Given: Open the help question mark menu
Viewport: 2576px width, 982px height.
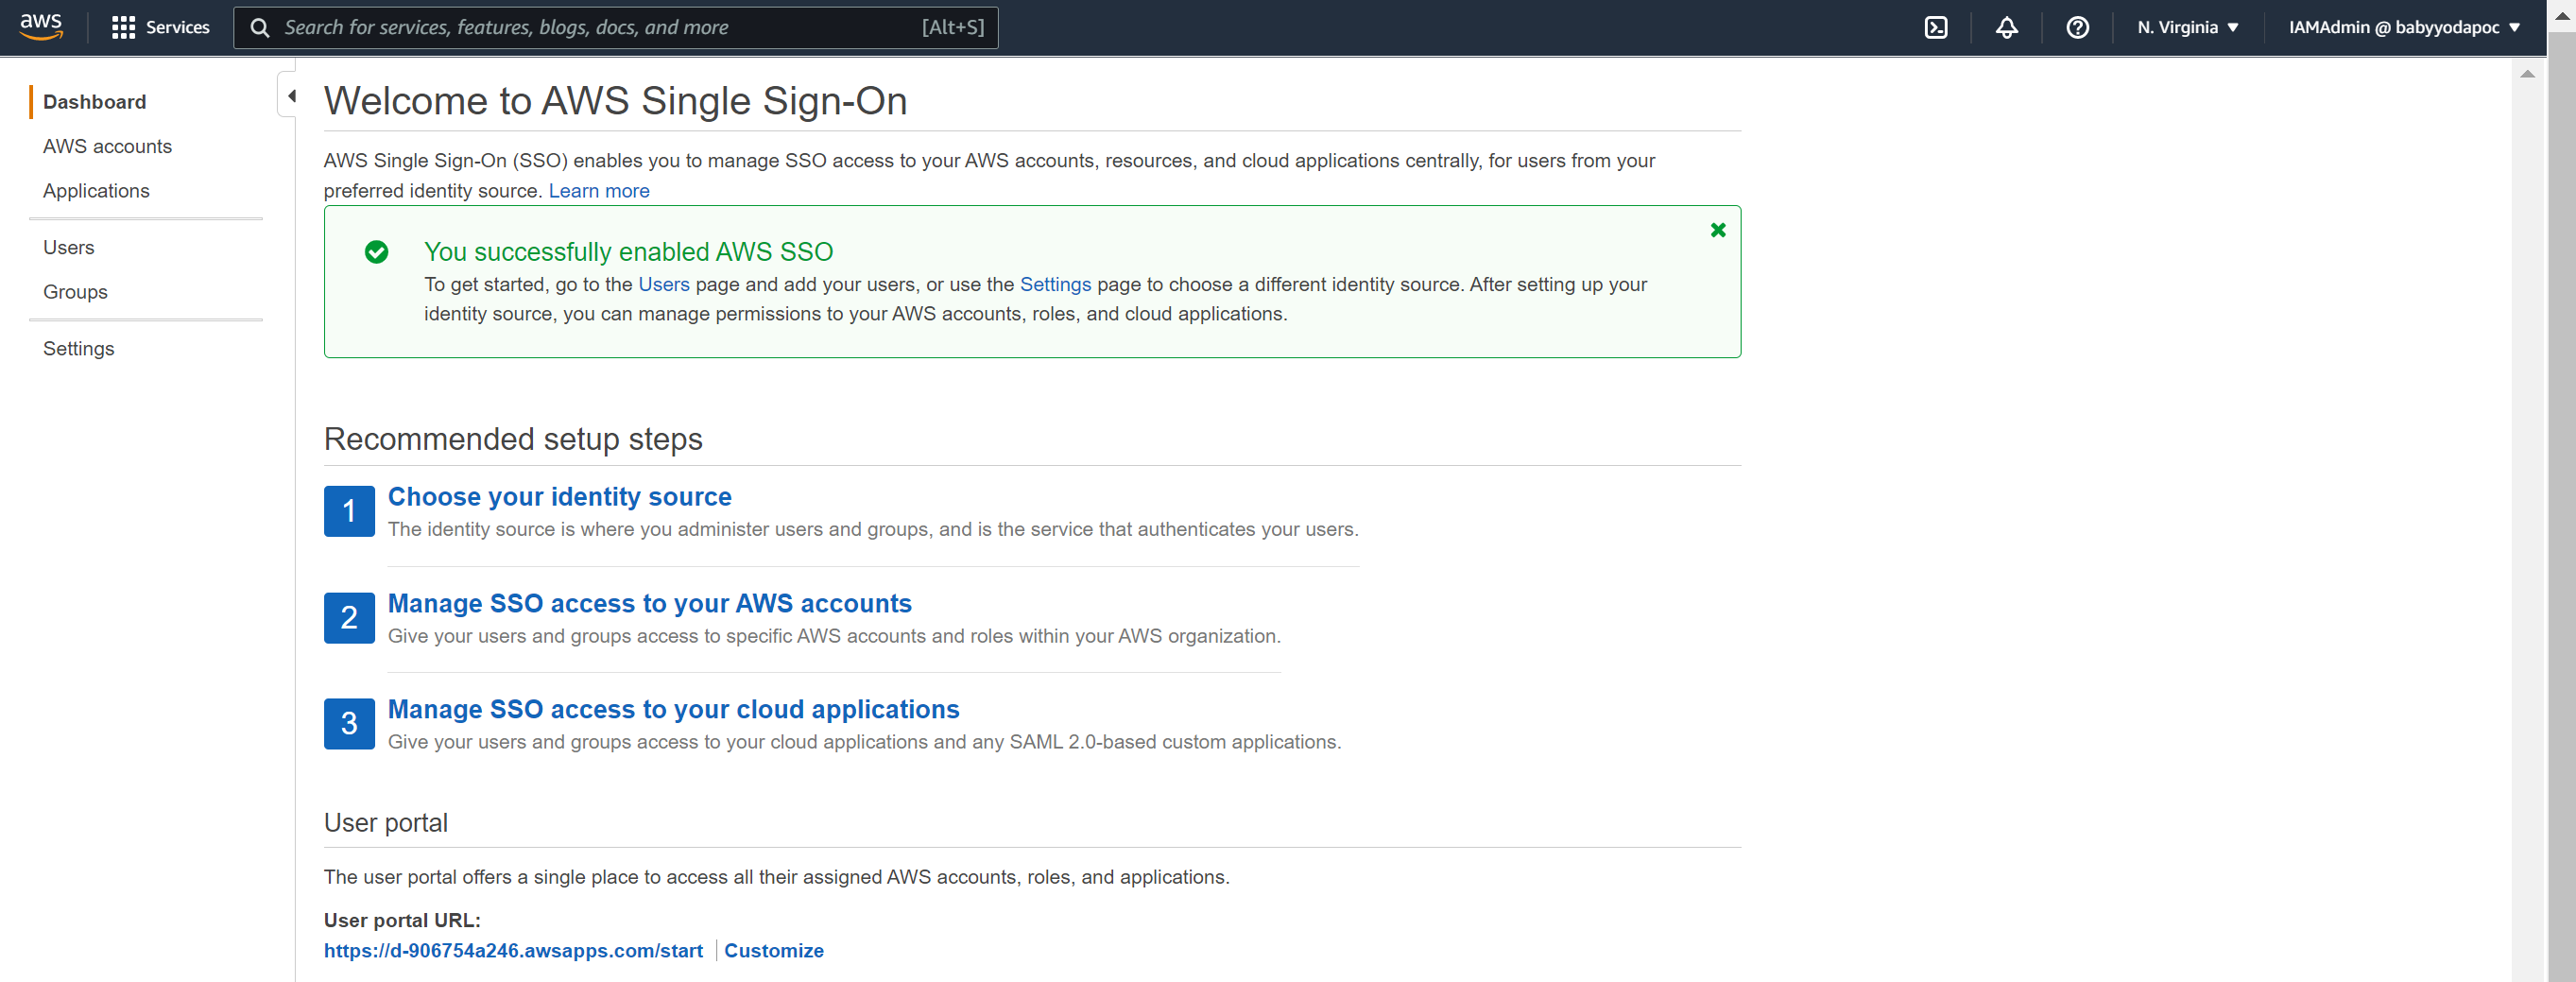Looking at the screenshot, I should [x=2077, y=27].
